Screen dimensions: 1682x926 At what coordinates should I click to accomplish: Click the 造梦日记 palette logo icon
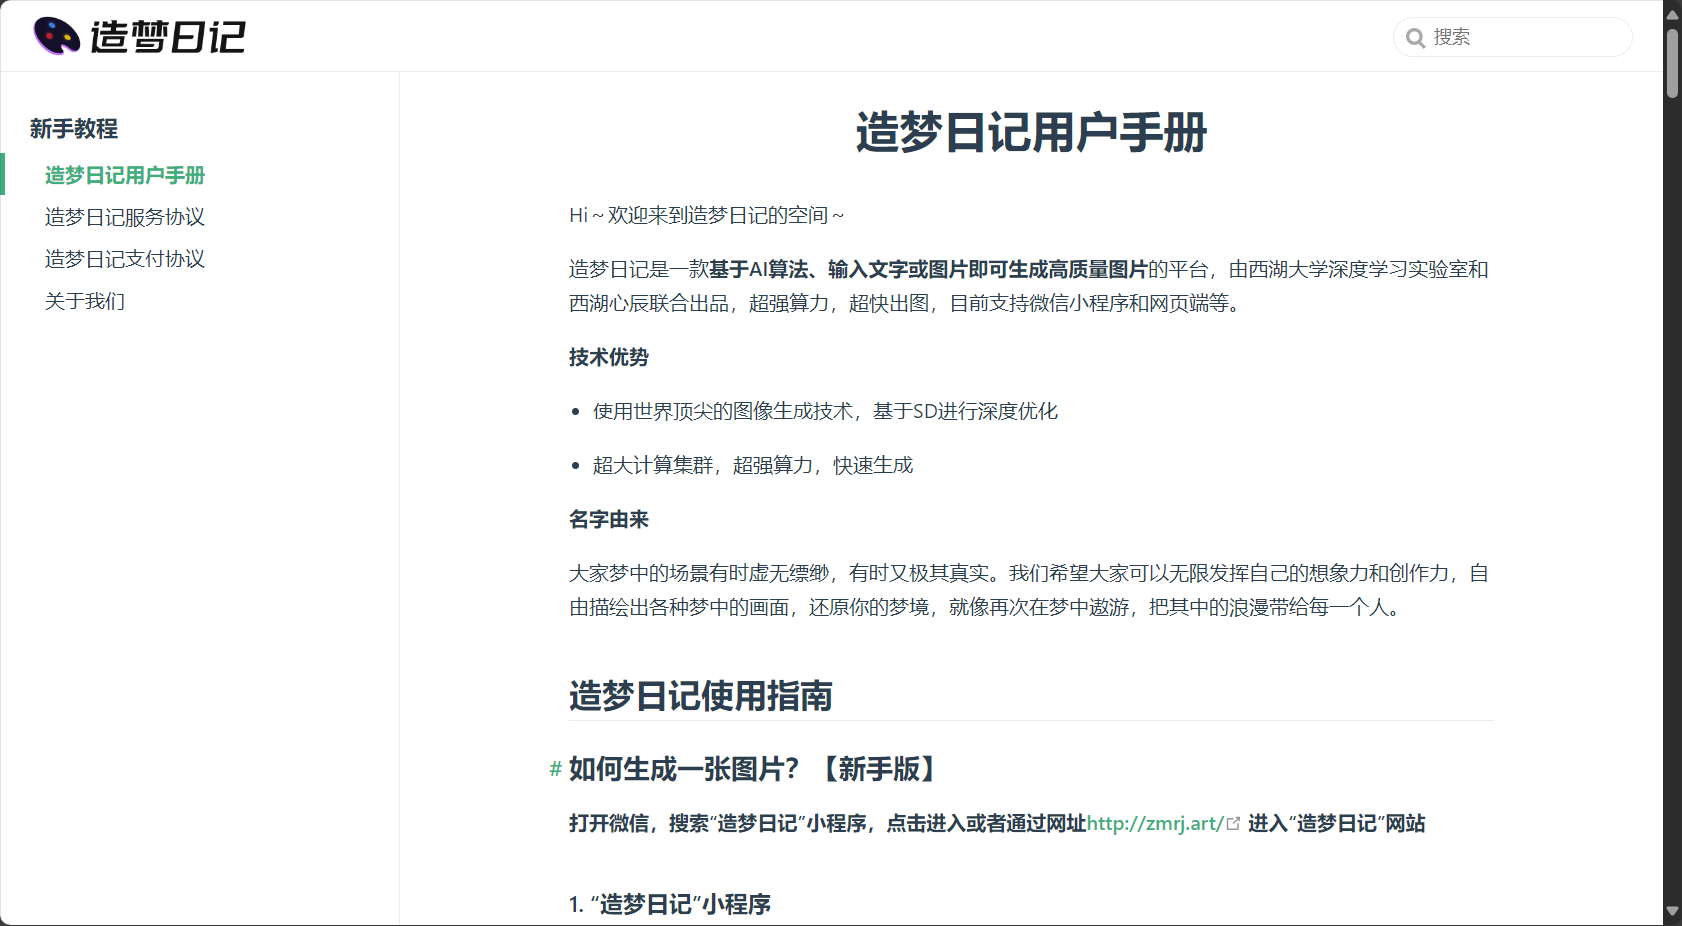pos(56,36)
